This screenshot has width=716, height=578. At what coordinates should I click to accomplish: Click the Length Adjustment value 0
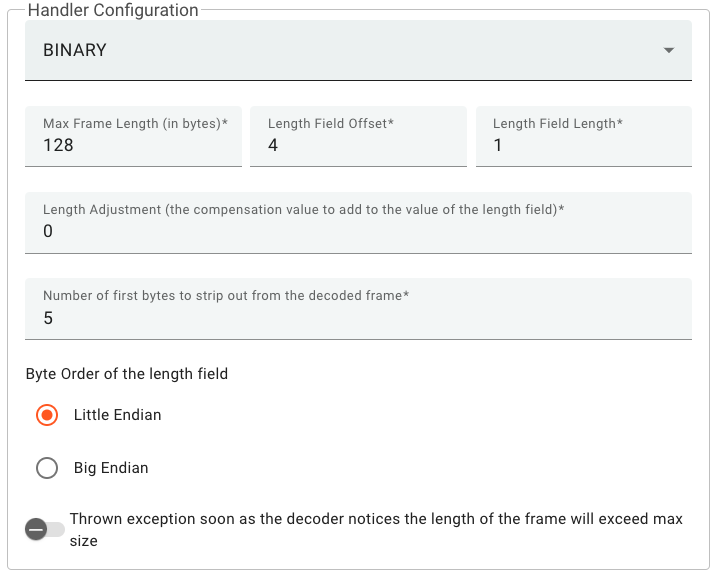pyautogui.click(x=48, y=231)
